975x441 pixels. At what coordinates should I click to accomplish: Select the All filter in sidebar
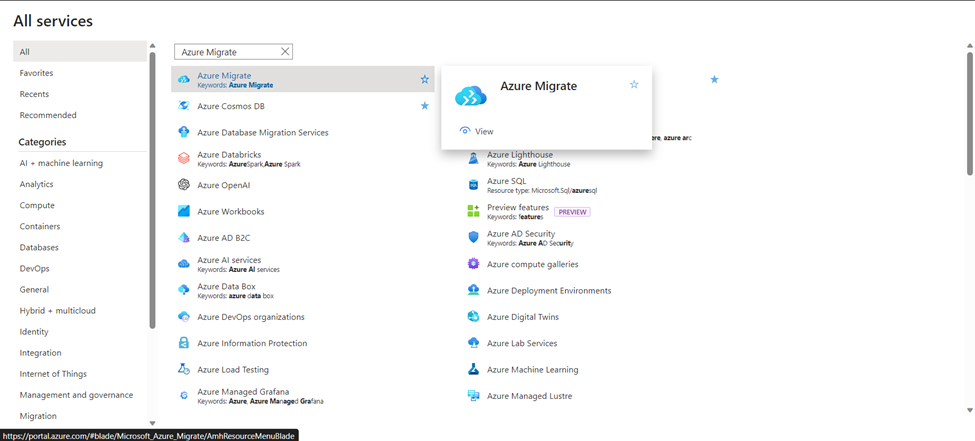click(x=80, y=52)
